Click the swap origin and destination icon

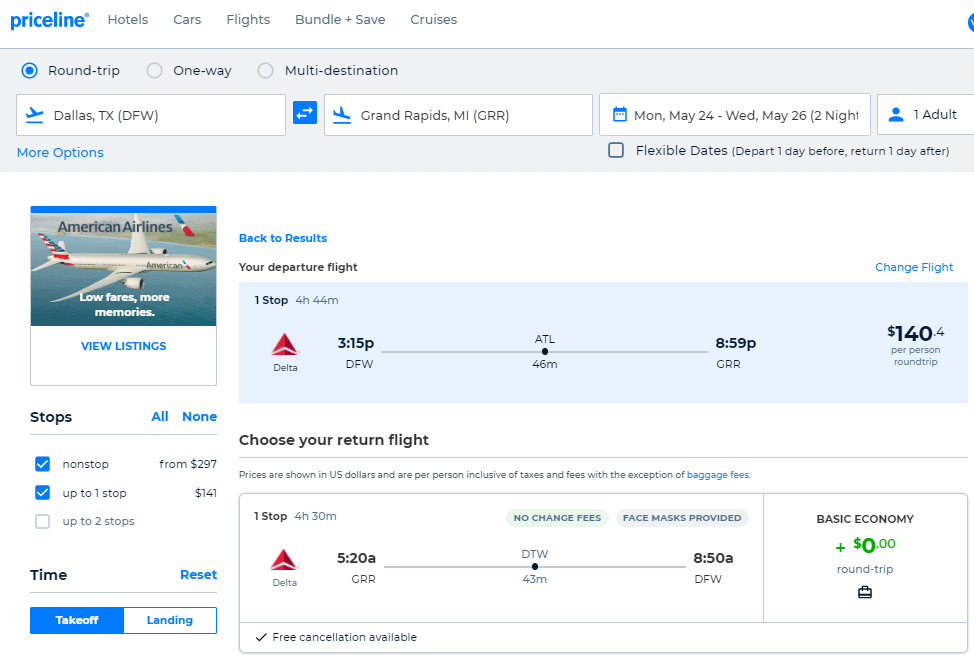[305, 114]
